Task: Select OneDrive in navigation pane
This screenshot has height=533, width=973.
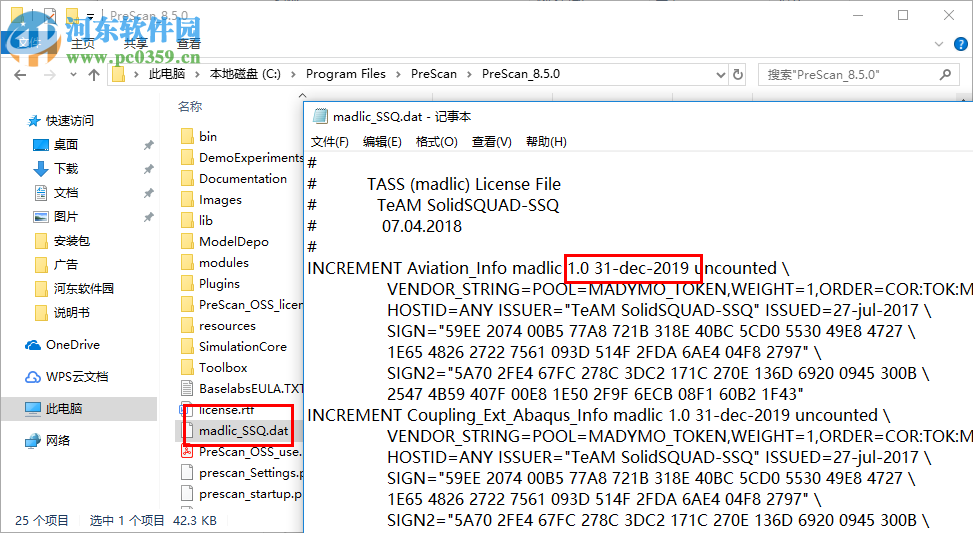Action: click(x=73, y=345)
